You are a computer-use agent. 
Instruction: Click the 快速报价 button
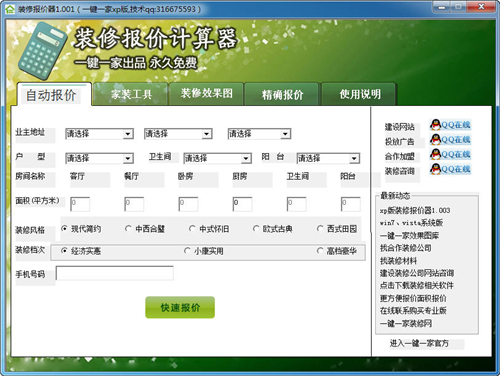[180, 307]
